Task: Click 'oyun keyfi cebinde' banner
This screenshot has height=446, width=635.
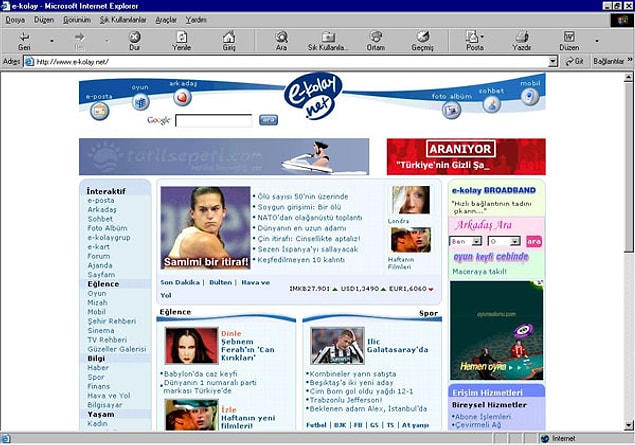Action: point(491,257)
